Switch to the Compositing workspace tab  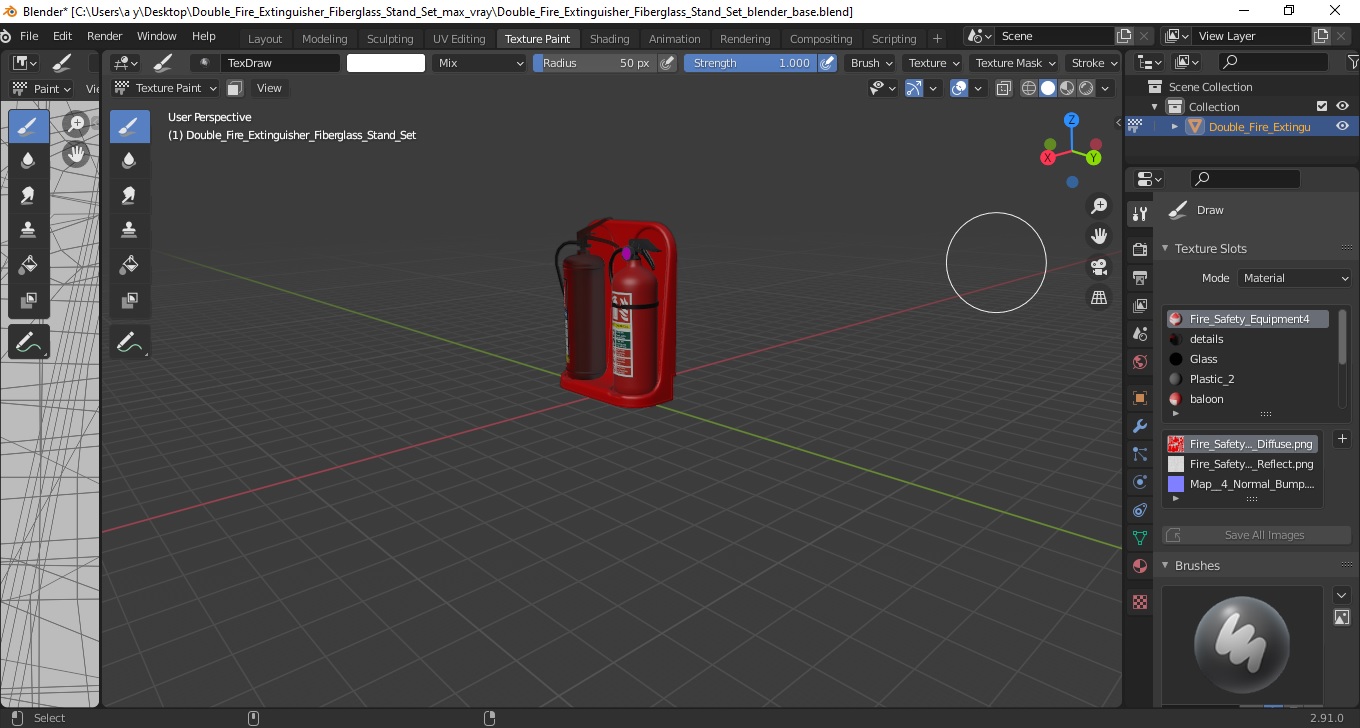click(x=821, y=39)
